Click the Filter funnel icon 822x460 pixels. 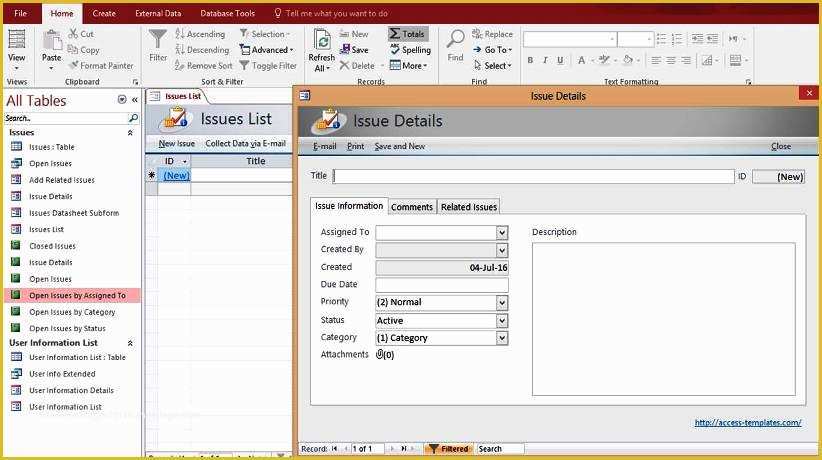coord(157,39)
